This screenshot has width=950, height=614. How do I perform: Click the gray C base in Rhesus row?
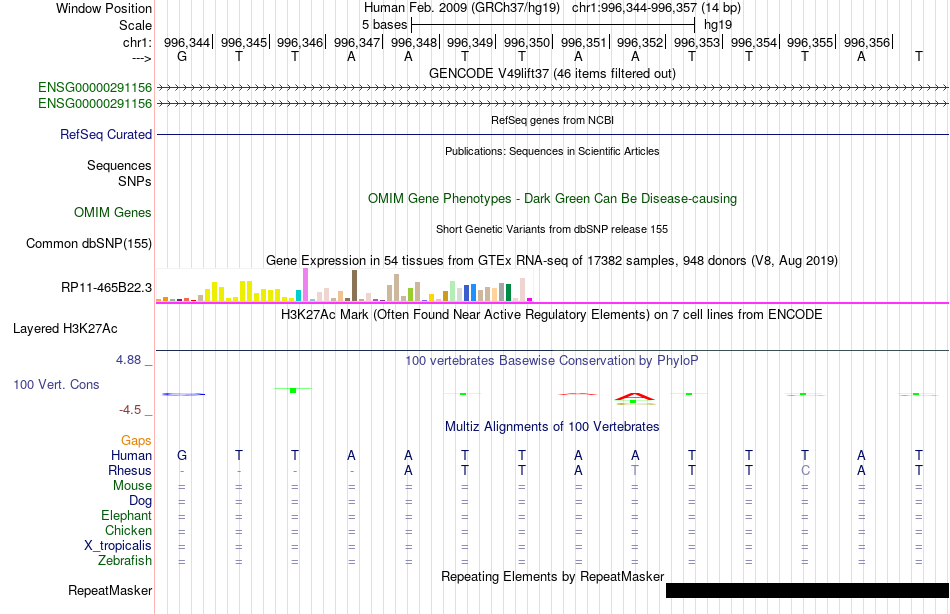pos(805,470)
